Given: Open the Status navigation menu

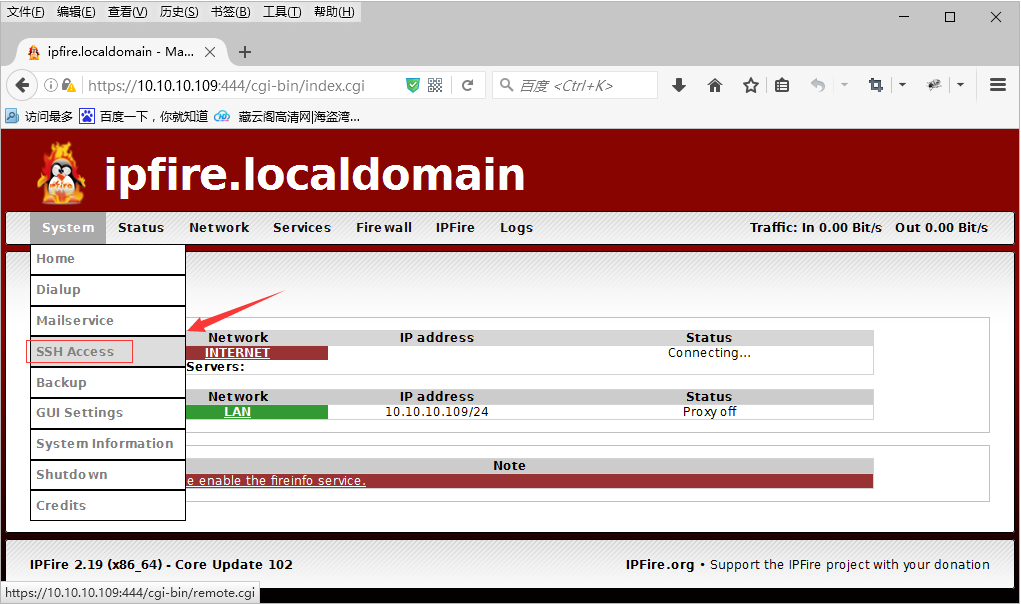Looking at the screenshot, I should pyautogui.click(x=141, y=228).
